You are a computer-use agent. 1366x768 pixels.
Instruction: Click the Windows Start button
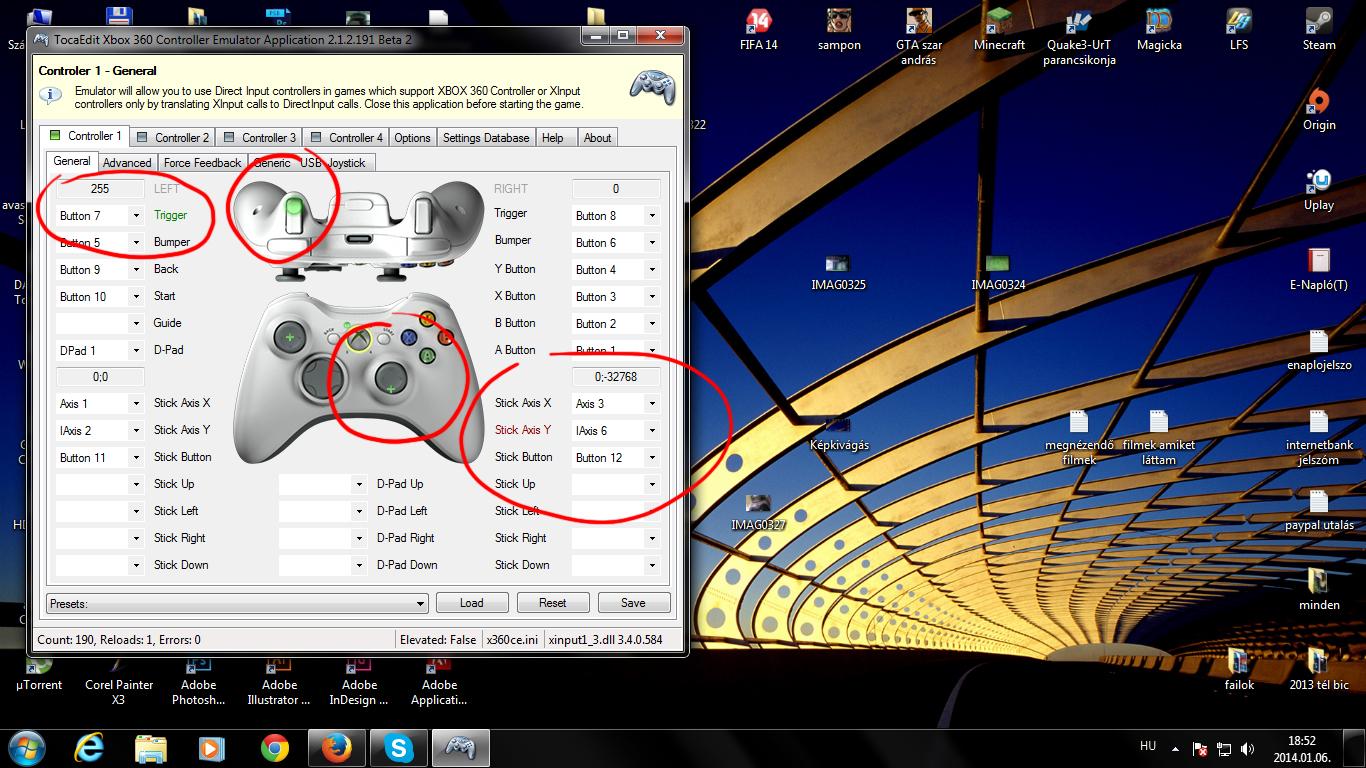coord(27,747)
